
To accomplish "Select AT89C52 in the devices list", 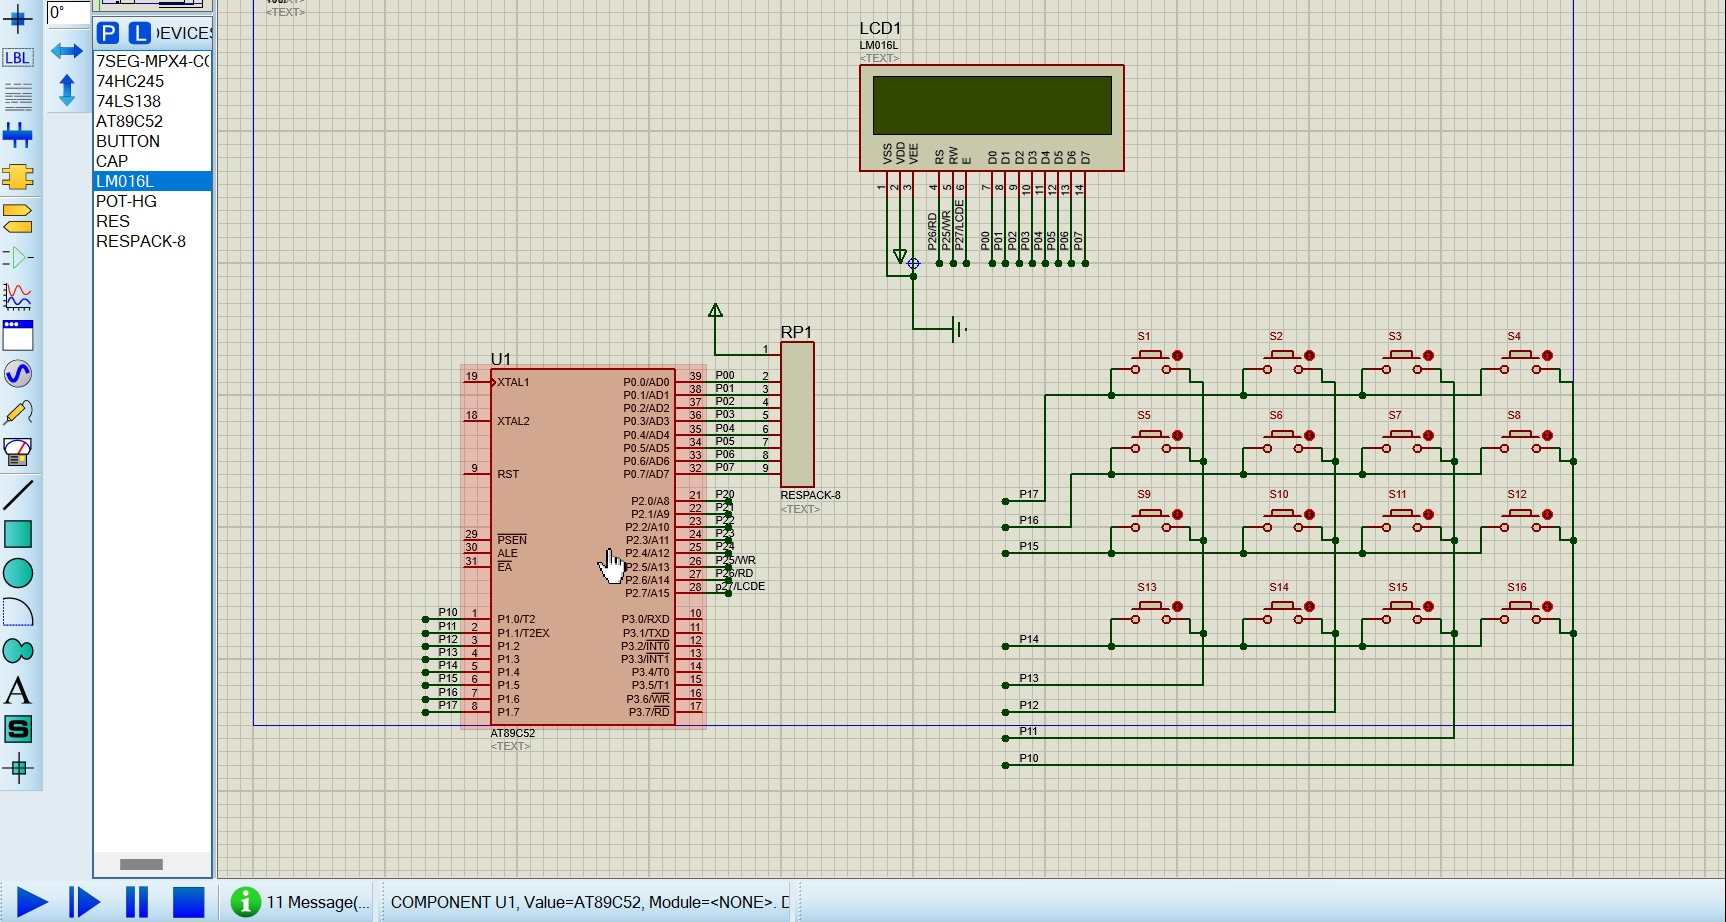I will pos(129,121).
